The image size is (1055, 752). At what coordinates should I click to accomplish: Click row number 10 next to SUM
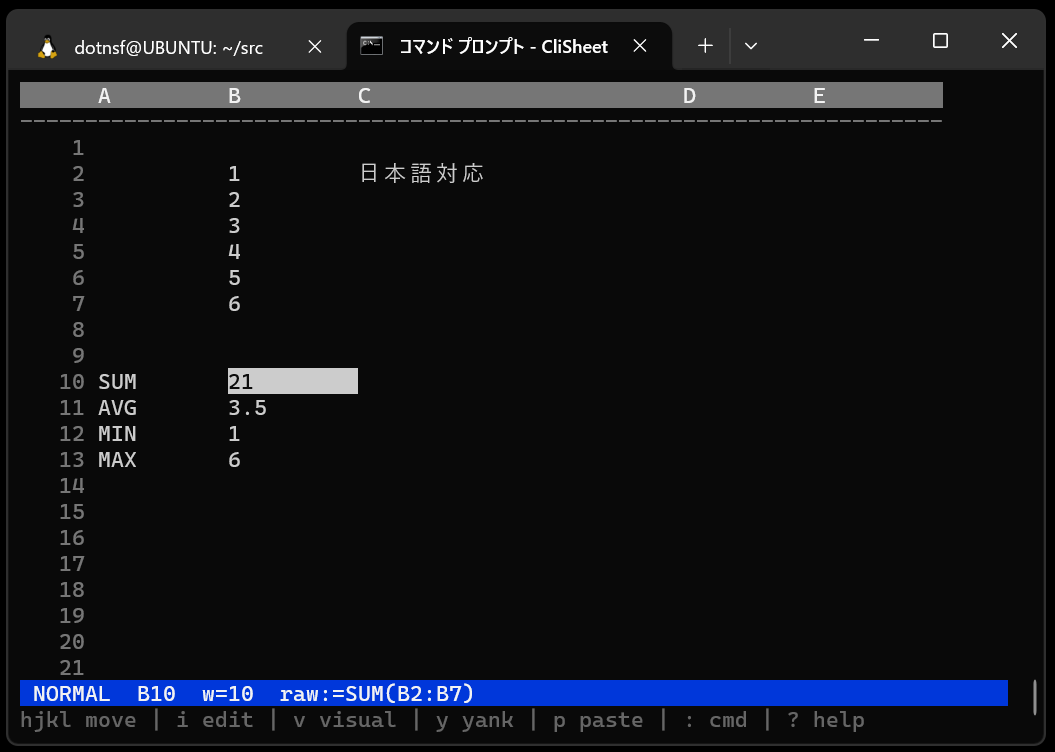(71, 381)
